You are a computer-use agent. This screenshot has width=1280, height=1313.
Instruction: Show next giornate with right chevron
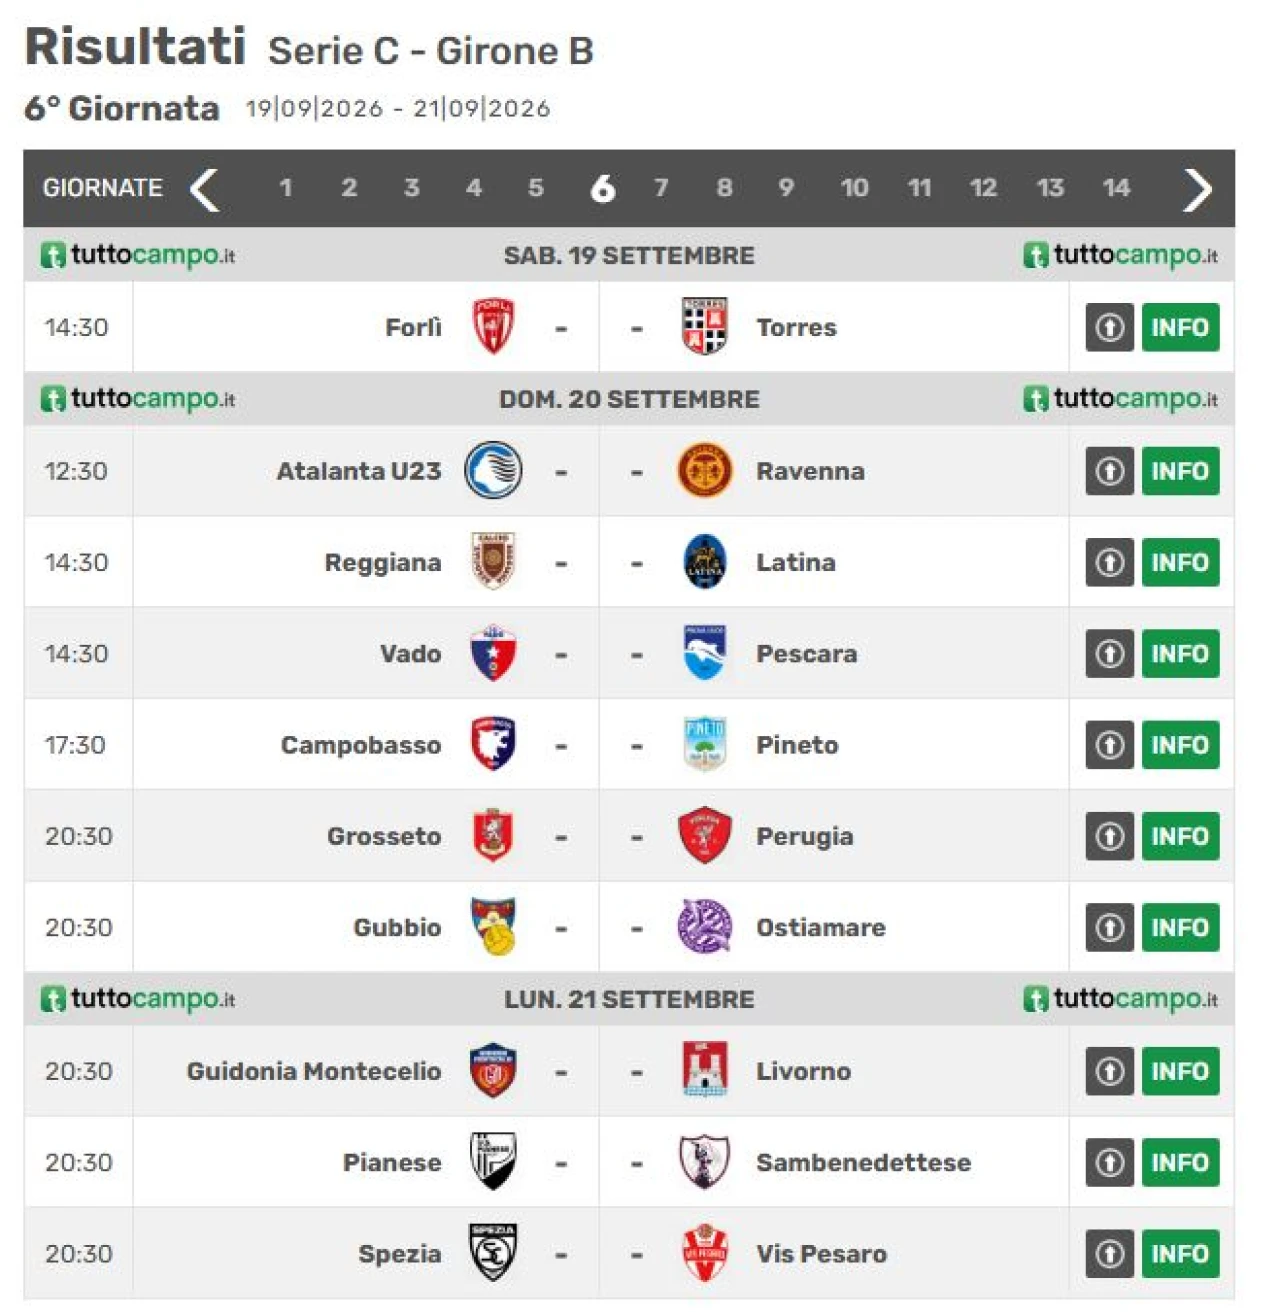point(1197,188)
